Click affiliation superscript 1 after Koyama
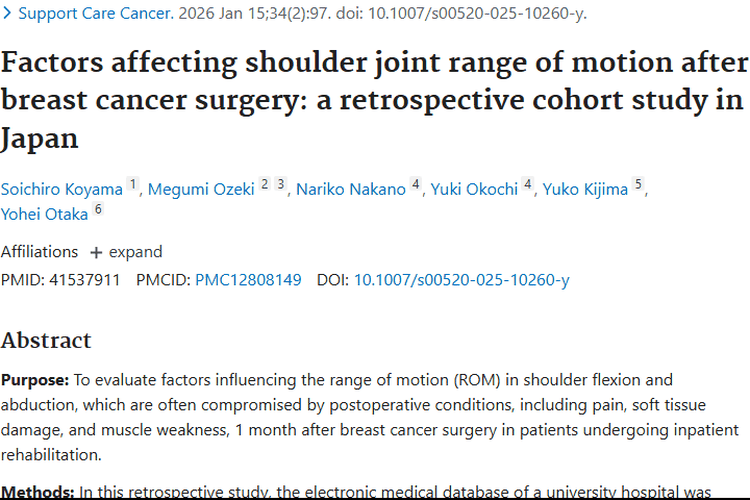The image size is (750, 500). pyautogui.click(x=133, y=185)
